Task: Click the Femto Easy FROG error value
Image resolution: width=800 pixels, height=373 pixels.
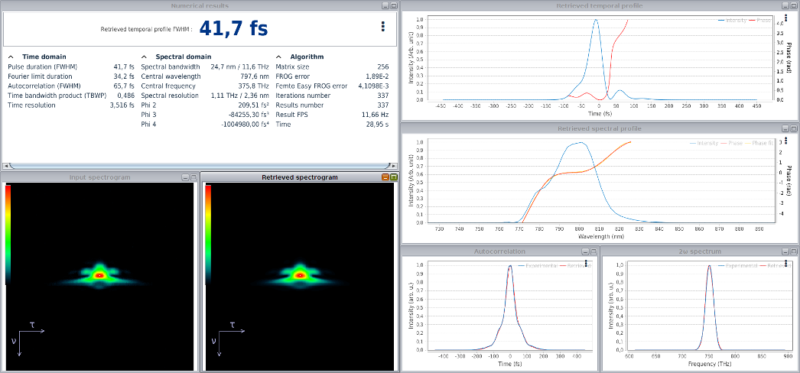Action: click(374, 86)
